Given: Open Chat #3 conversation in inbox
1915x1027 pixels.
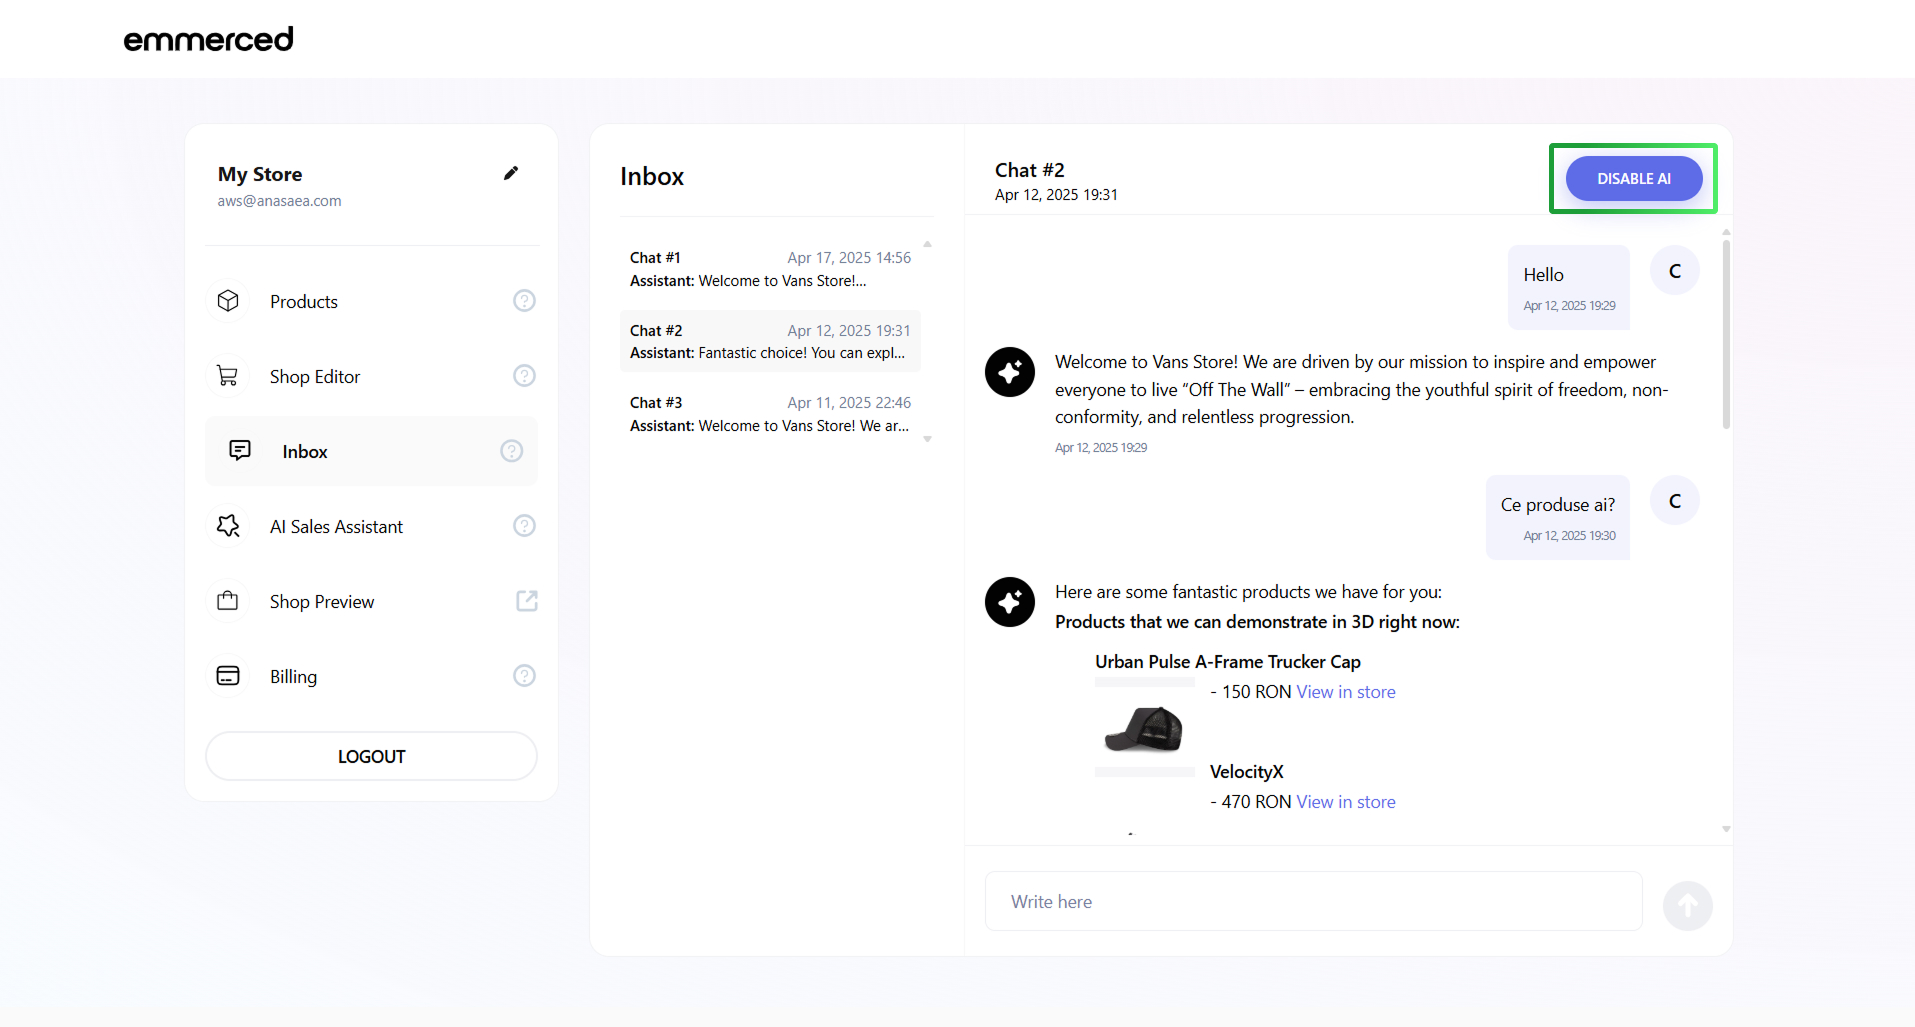Looking at the screenshot, I should point(770,414).
